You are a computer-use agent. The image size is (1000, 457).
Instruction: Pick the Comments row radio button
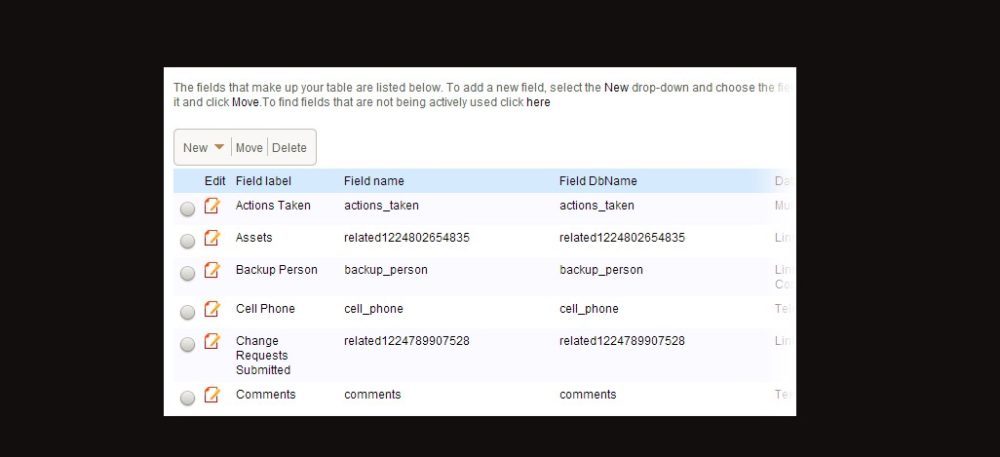click(x=188, y=399)
